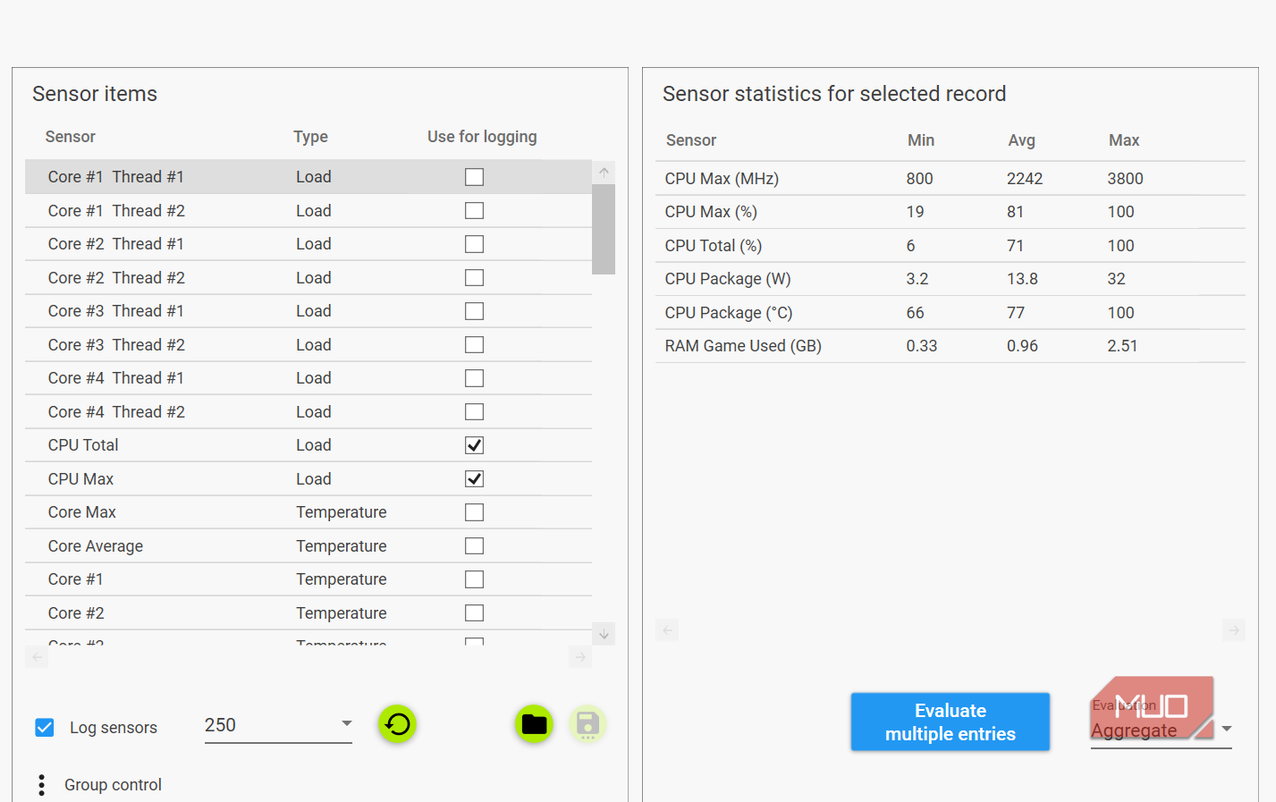
Task: Check Core #3 Thread #2 logging box
Action: pyautogui.click(x=474, y=345)
